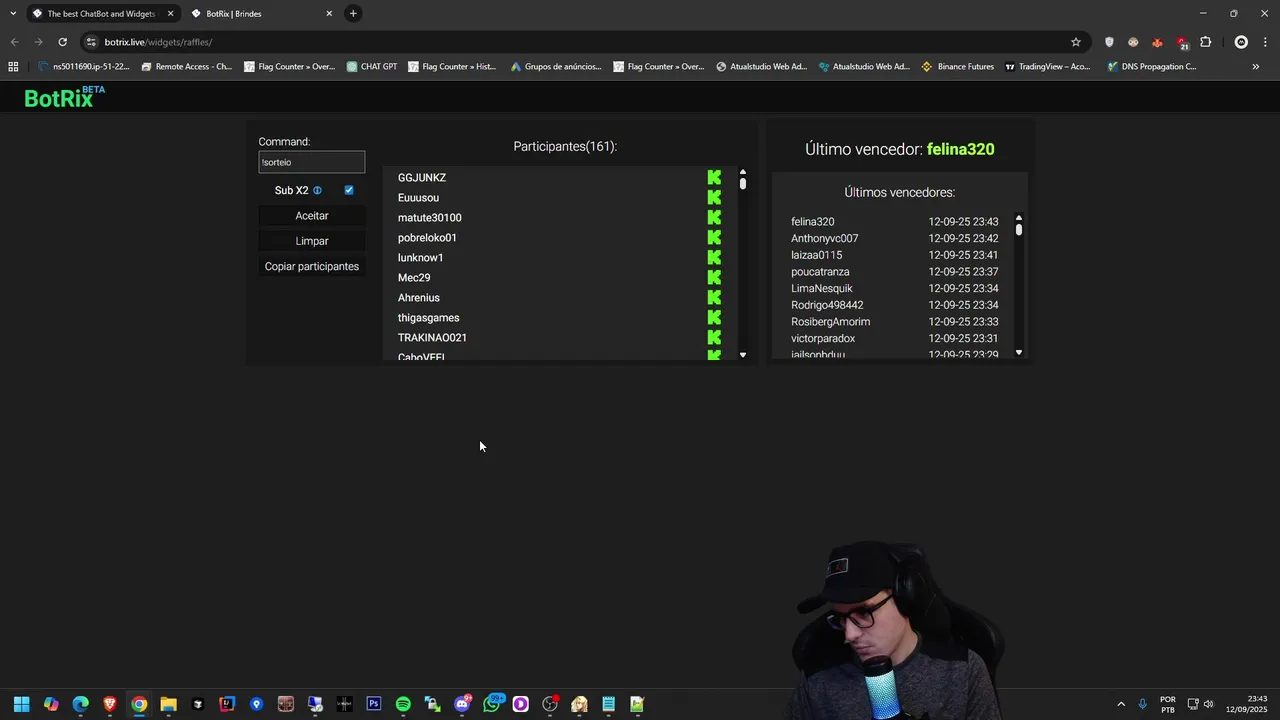Open the POR PTB language indicator

pos(1168,704)
